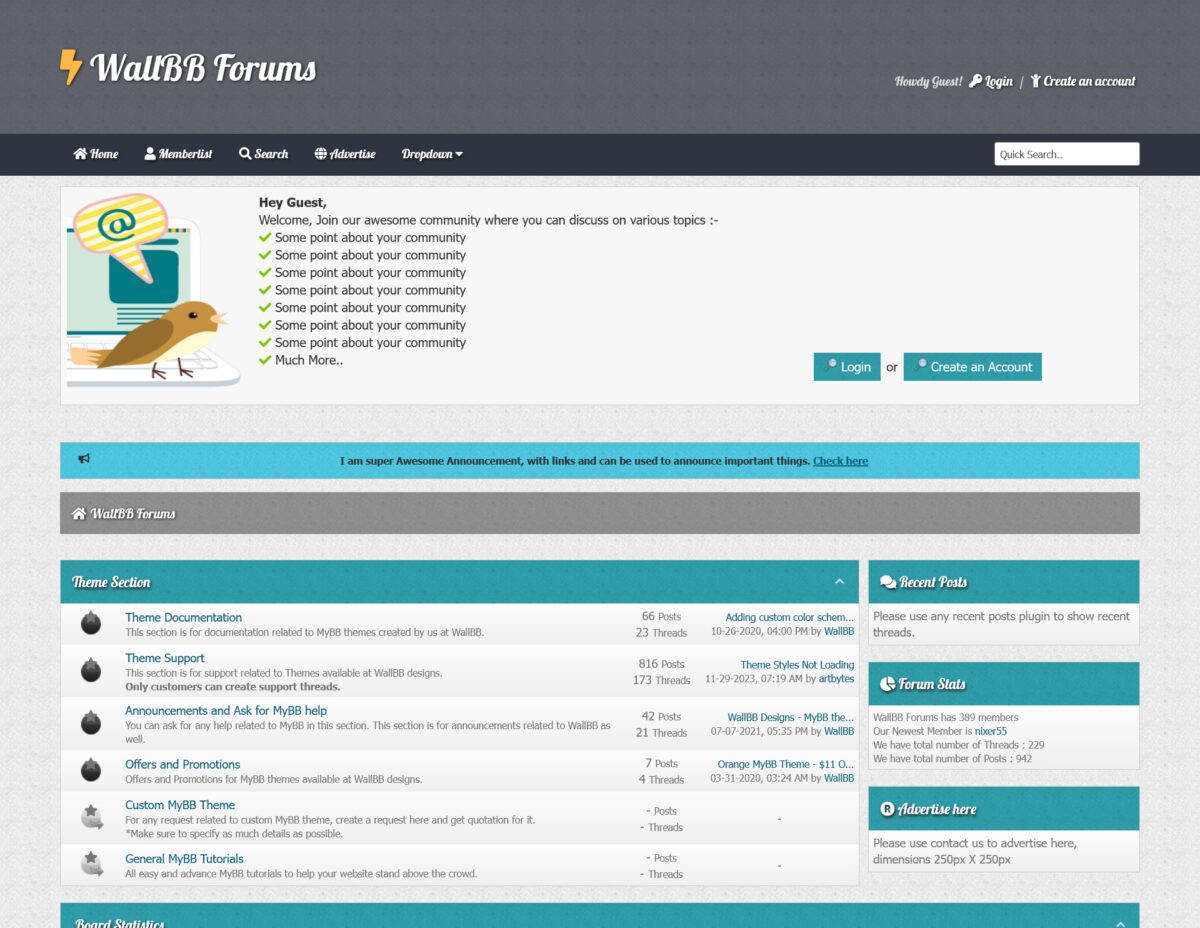Open the Dropdown menu in the navigation bar
Screen dimensions: 1200x928
[430, 154]
